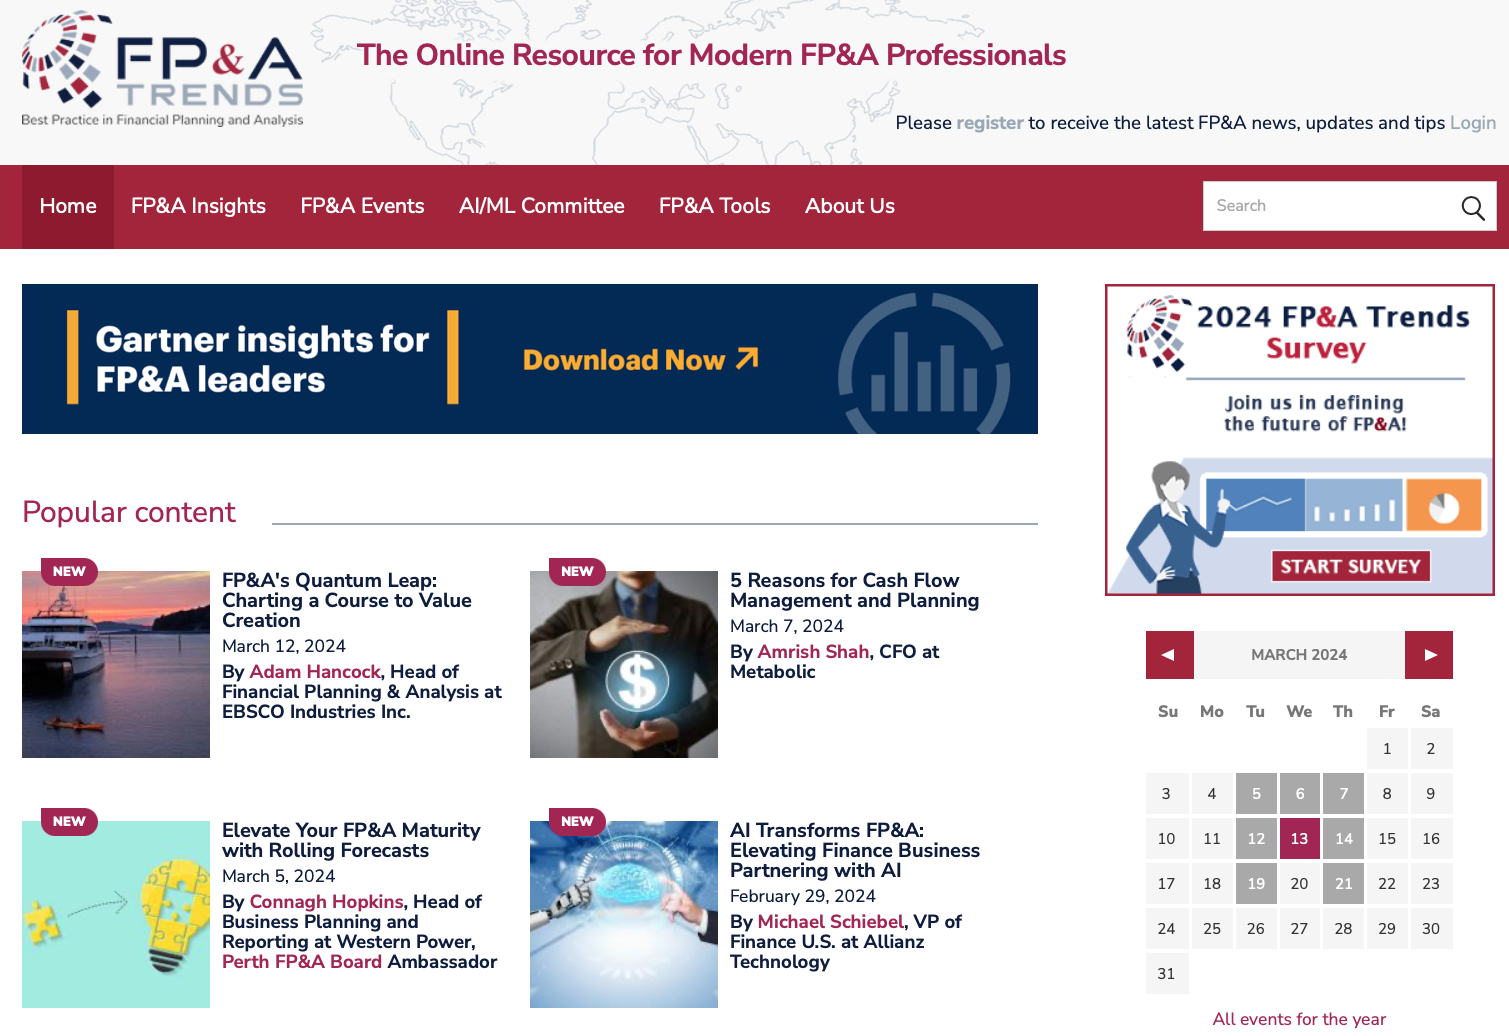The width and height of the screenshot is (1509, 1036).
Task: Open dollar sign hands article thumbnail
Action: (624, 664)
